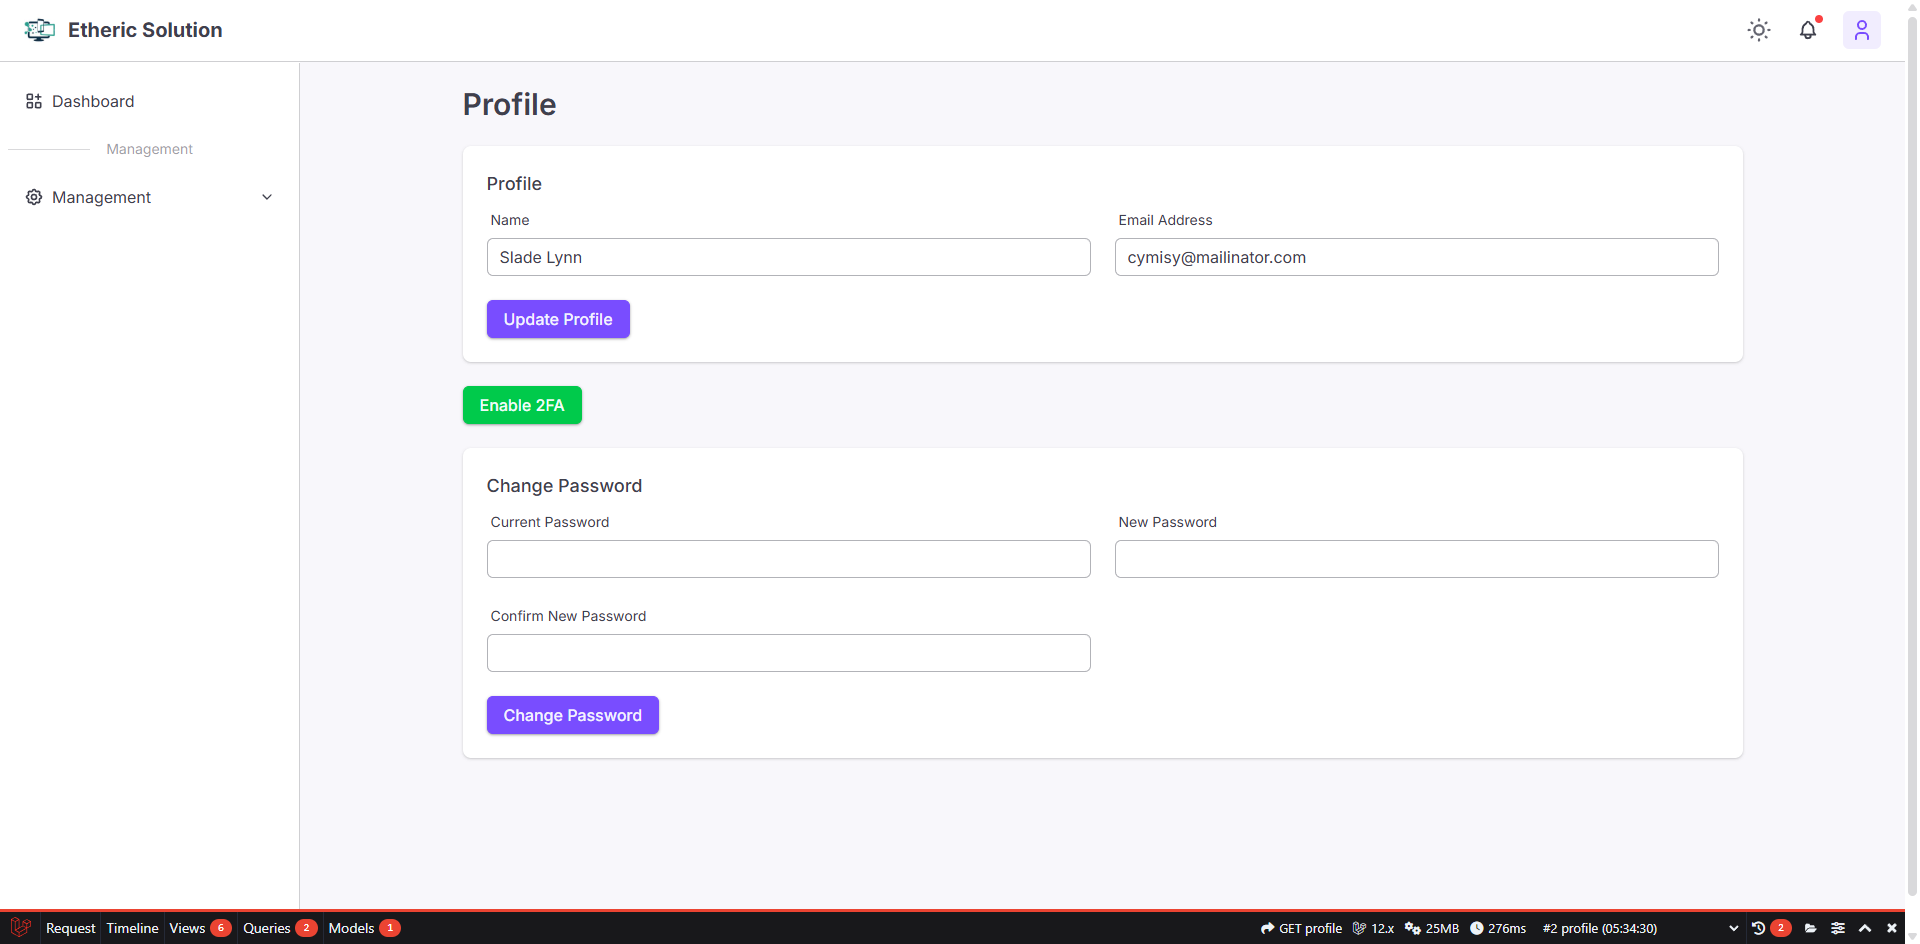Switch to Queries debugbar tab
The image size is (1920, 944).
pyautogui.click(x=267, y=928)
